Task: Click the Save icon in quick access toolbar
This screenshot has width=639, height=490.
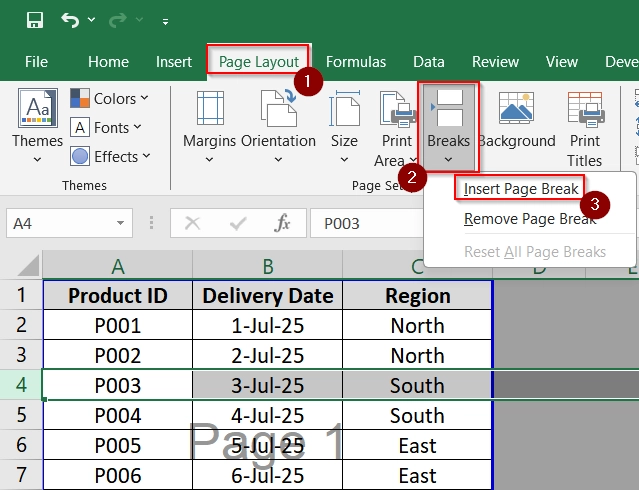Action: 35,20
